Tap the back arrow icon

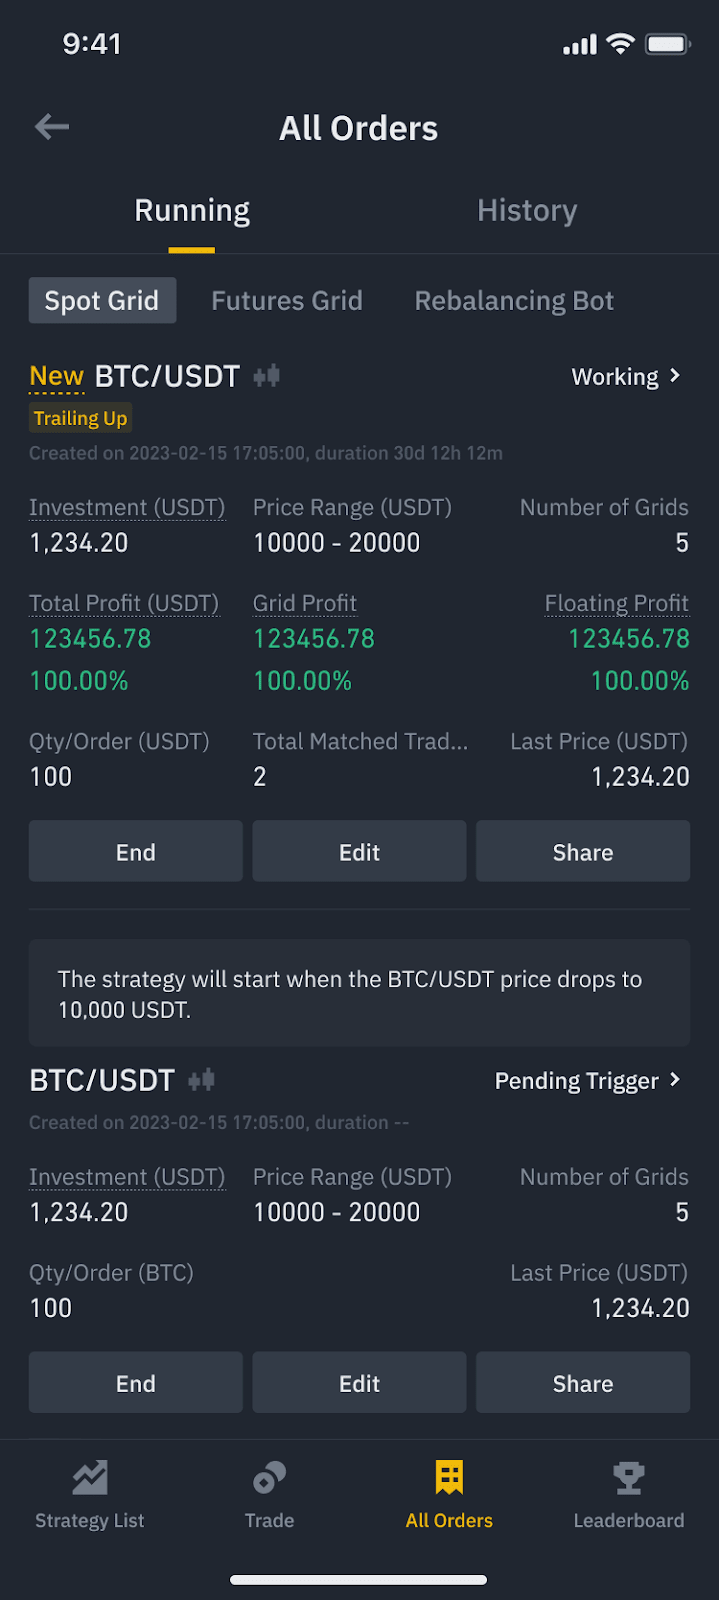point(52,127)
